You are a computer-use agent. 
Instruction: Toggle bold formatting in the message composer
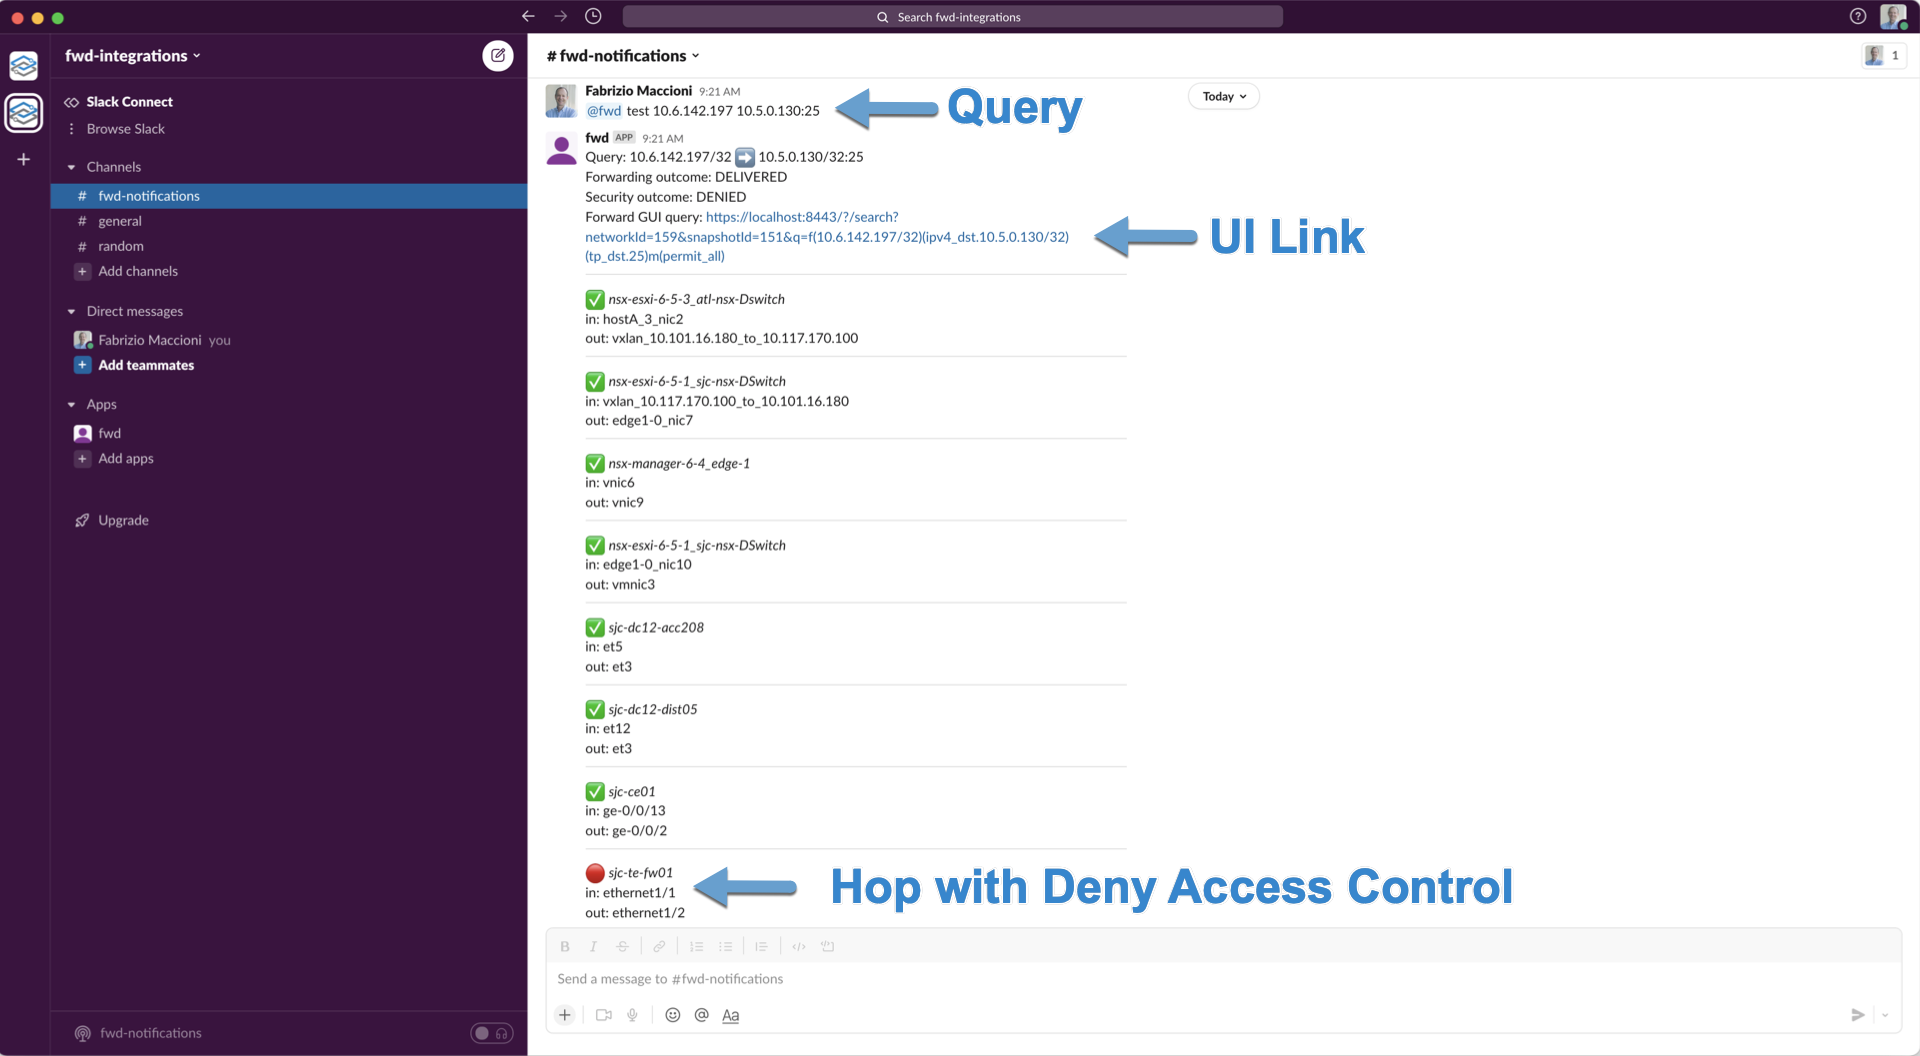(x=565, y=946)
